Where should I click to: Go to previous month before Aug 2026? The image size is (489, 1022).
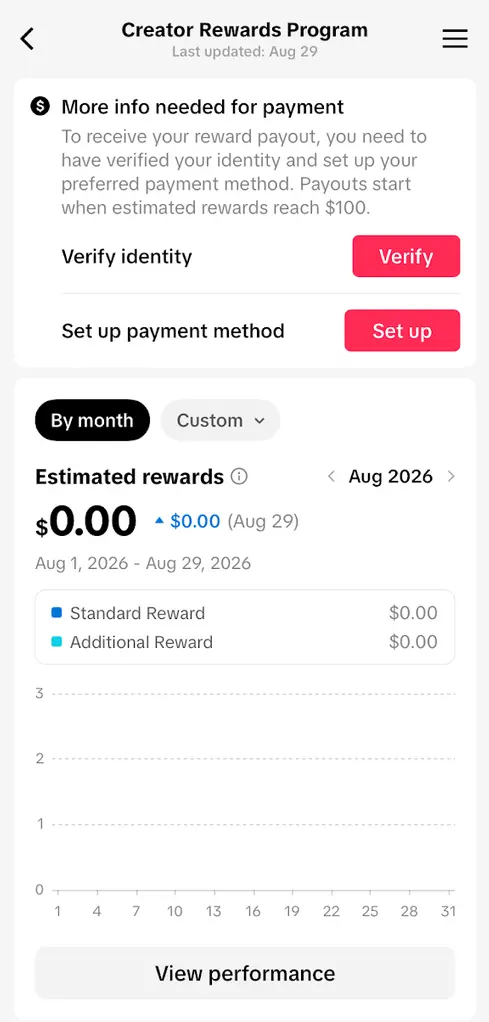point(331,476)
